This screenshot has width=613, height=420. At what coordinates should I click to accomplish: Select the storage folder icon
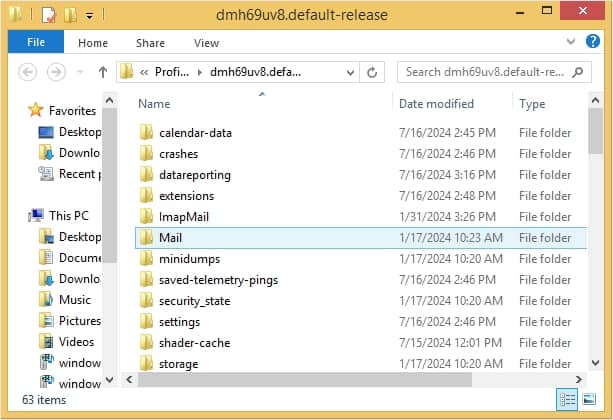146,364
